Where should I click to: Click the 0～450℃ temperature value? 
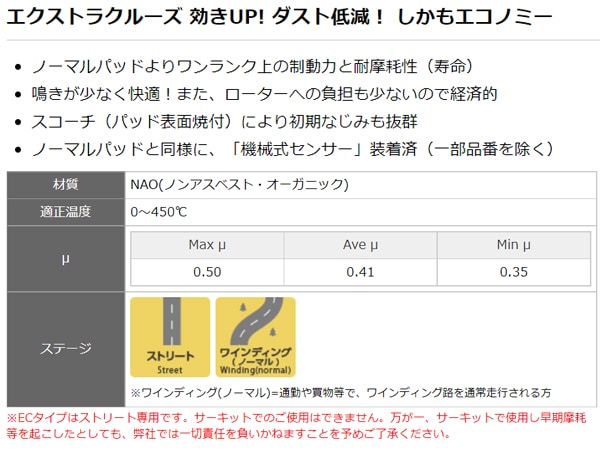tap(159, 211)
